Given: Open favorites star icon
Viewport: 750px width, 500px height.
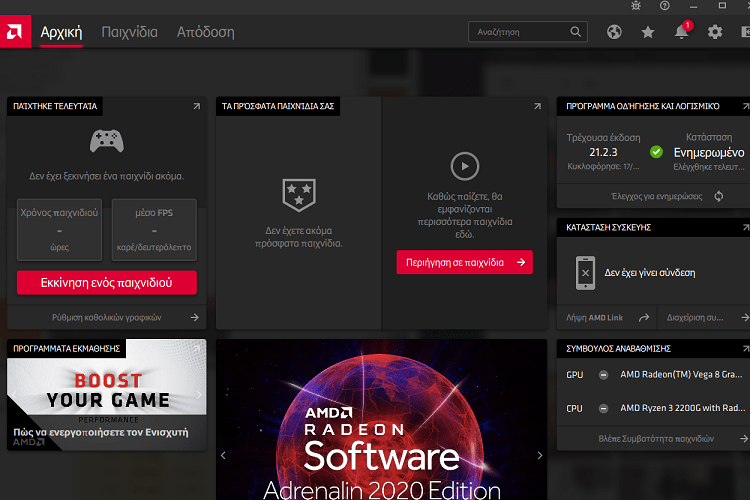Looking at the screenshot, I should (648, 32).
